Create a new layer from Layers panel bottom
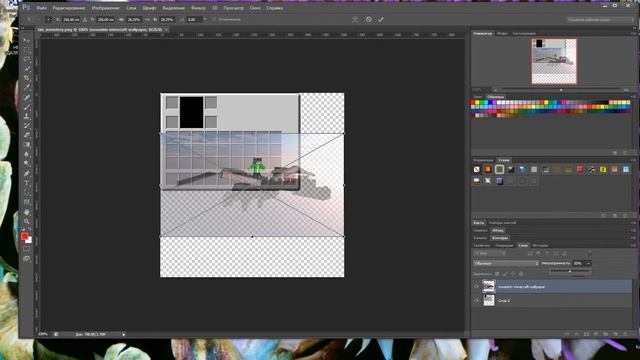 [615, 334]
